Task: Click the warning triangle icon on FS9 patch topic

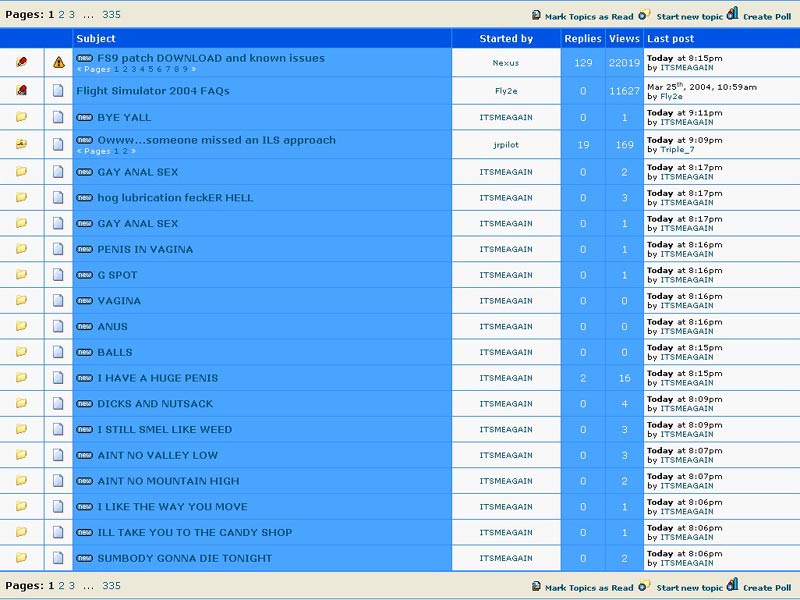Action: [58, 63]
